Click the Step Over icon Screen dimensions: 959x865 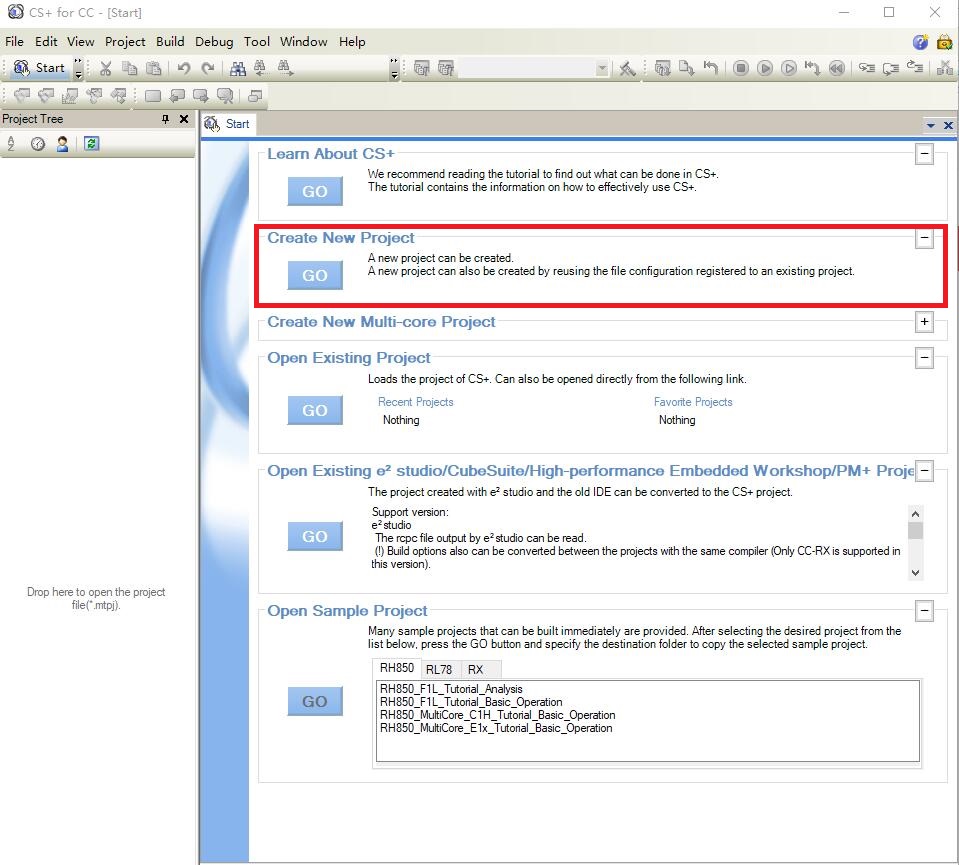tap(890, 68)
